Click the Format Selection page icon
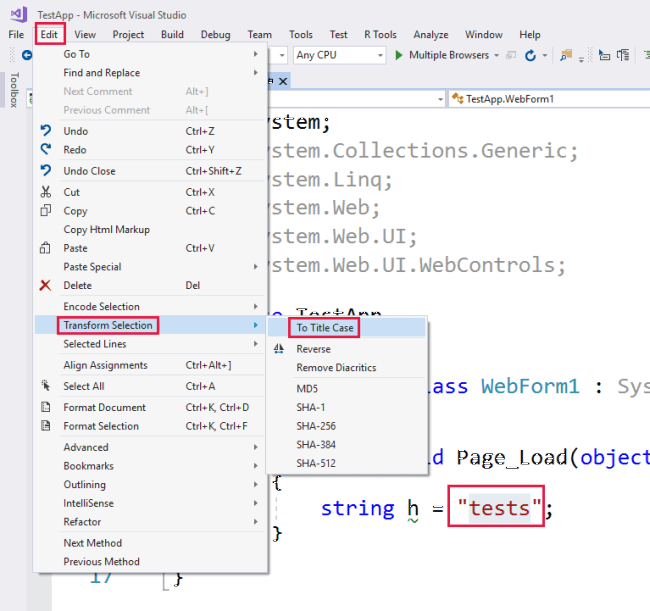This screenshot has width=650, height=611. point(46,426)
